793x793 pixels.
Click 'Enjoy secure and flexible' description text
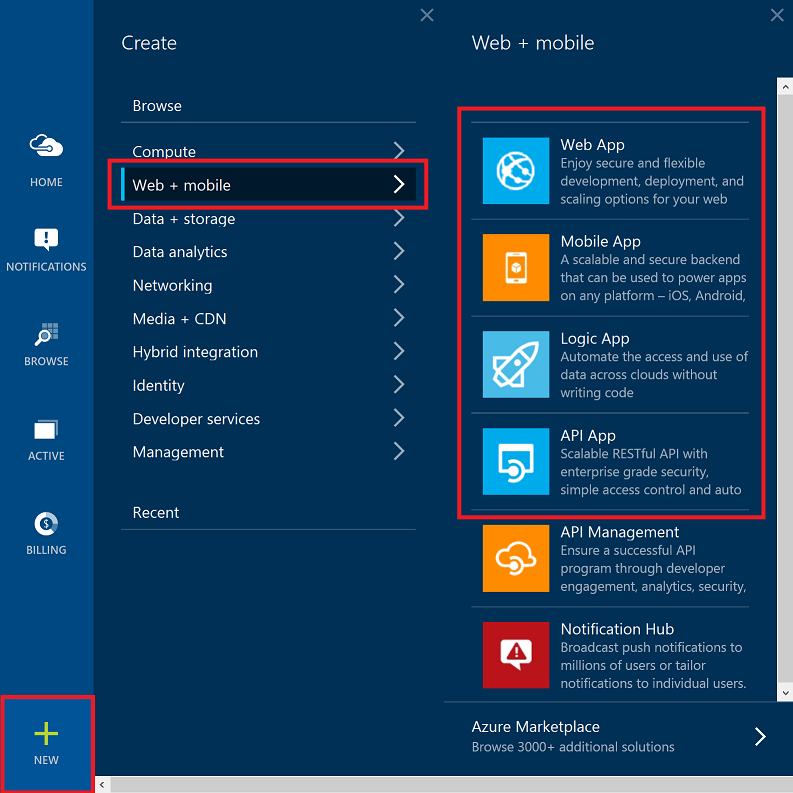click(633, 163)
